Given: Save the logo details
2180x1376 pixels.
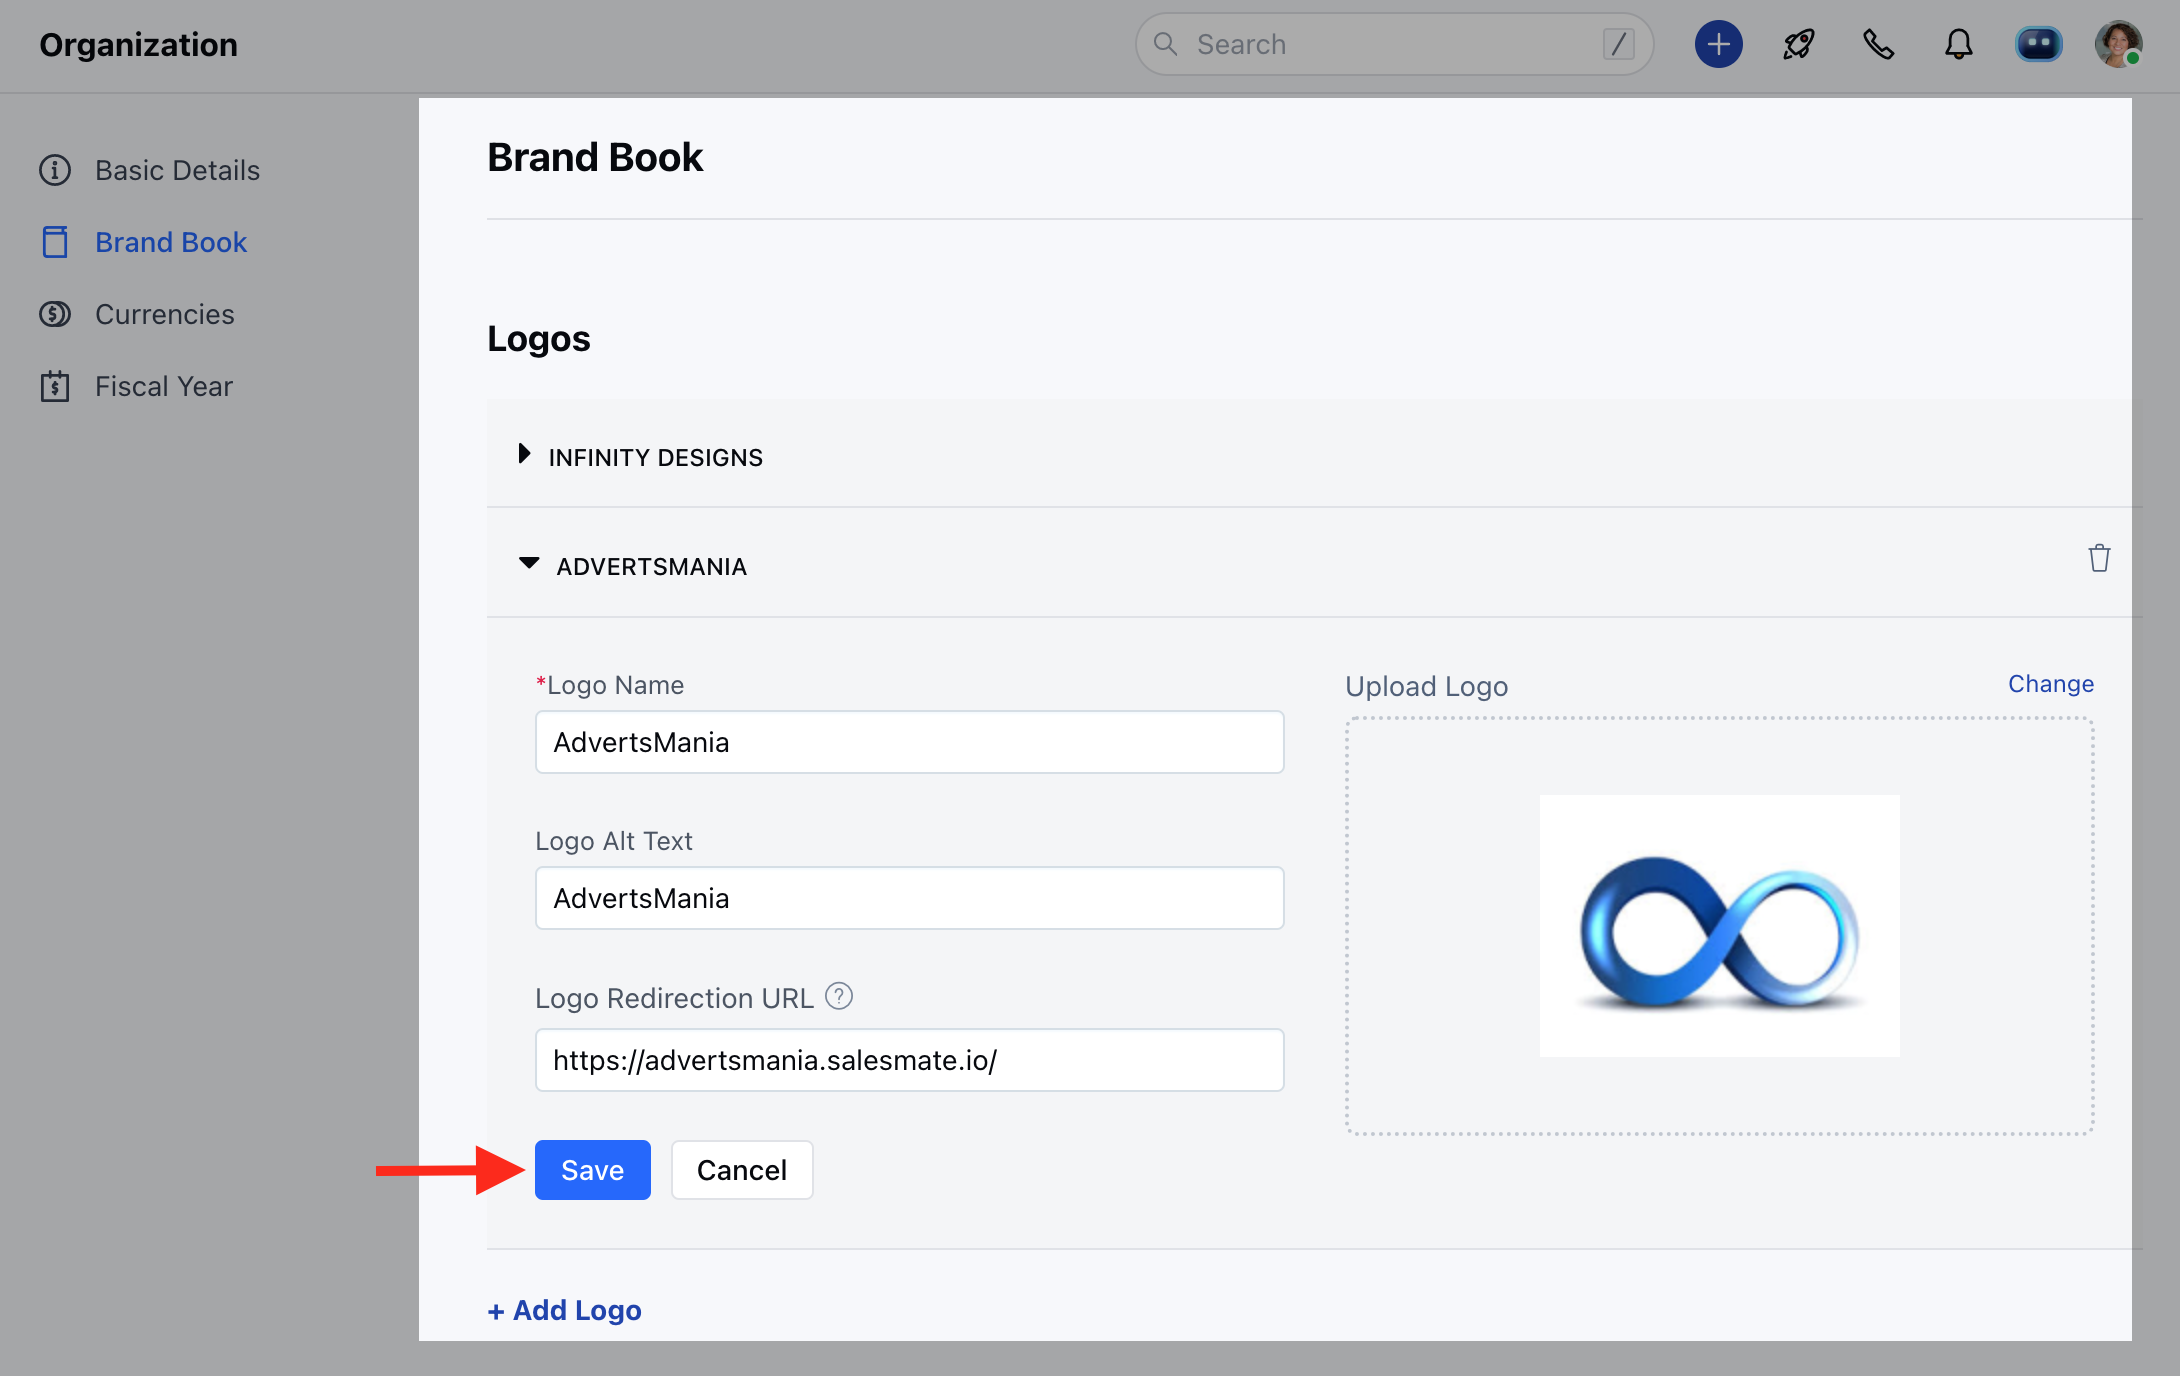Looking at the screenshot, I should pos(592,1169).
